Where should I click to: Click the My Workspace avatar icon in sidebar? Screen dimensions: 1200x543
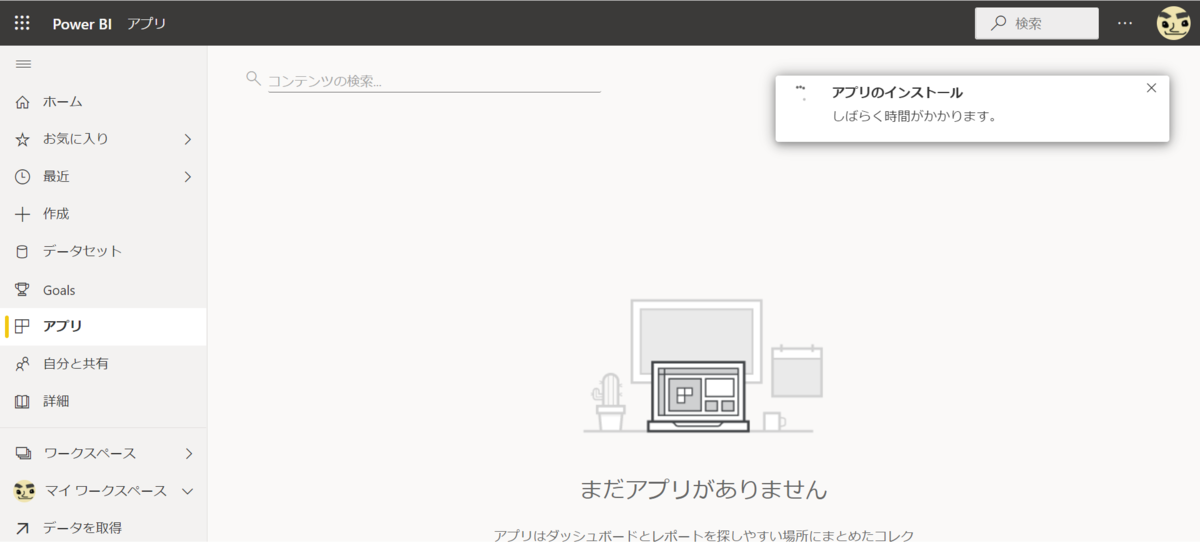point(24,491)
